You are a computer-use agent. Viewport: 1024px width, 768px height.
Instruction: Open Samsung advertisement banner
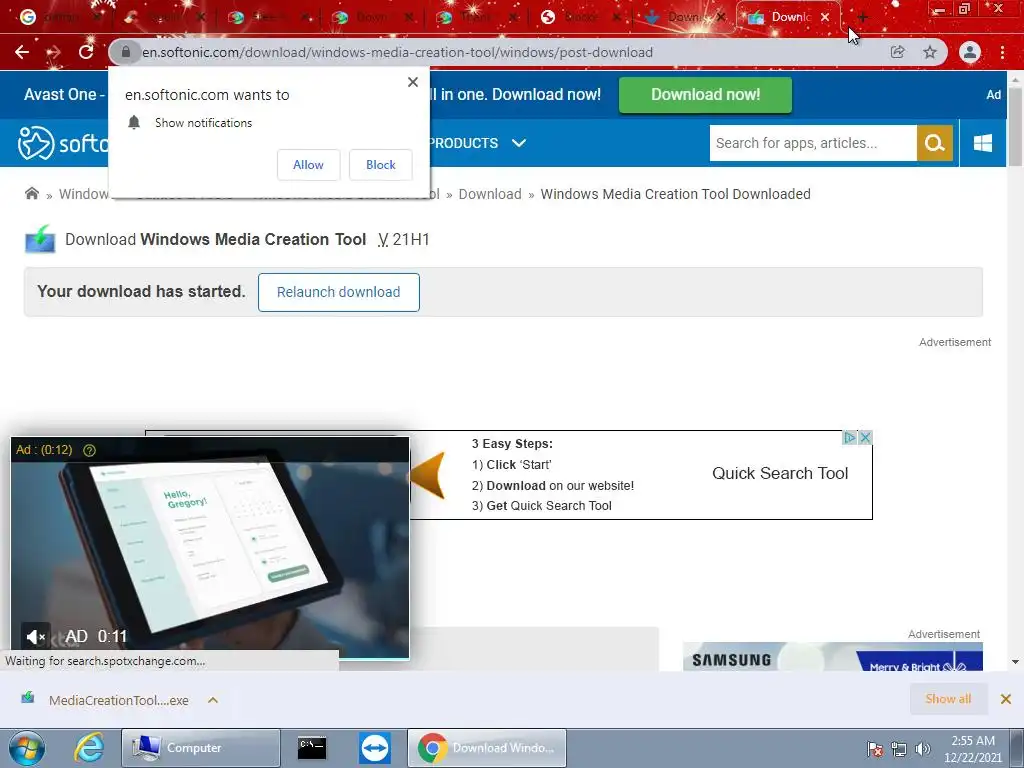(833, 656)
